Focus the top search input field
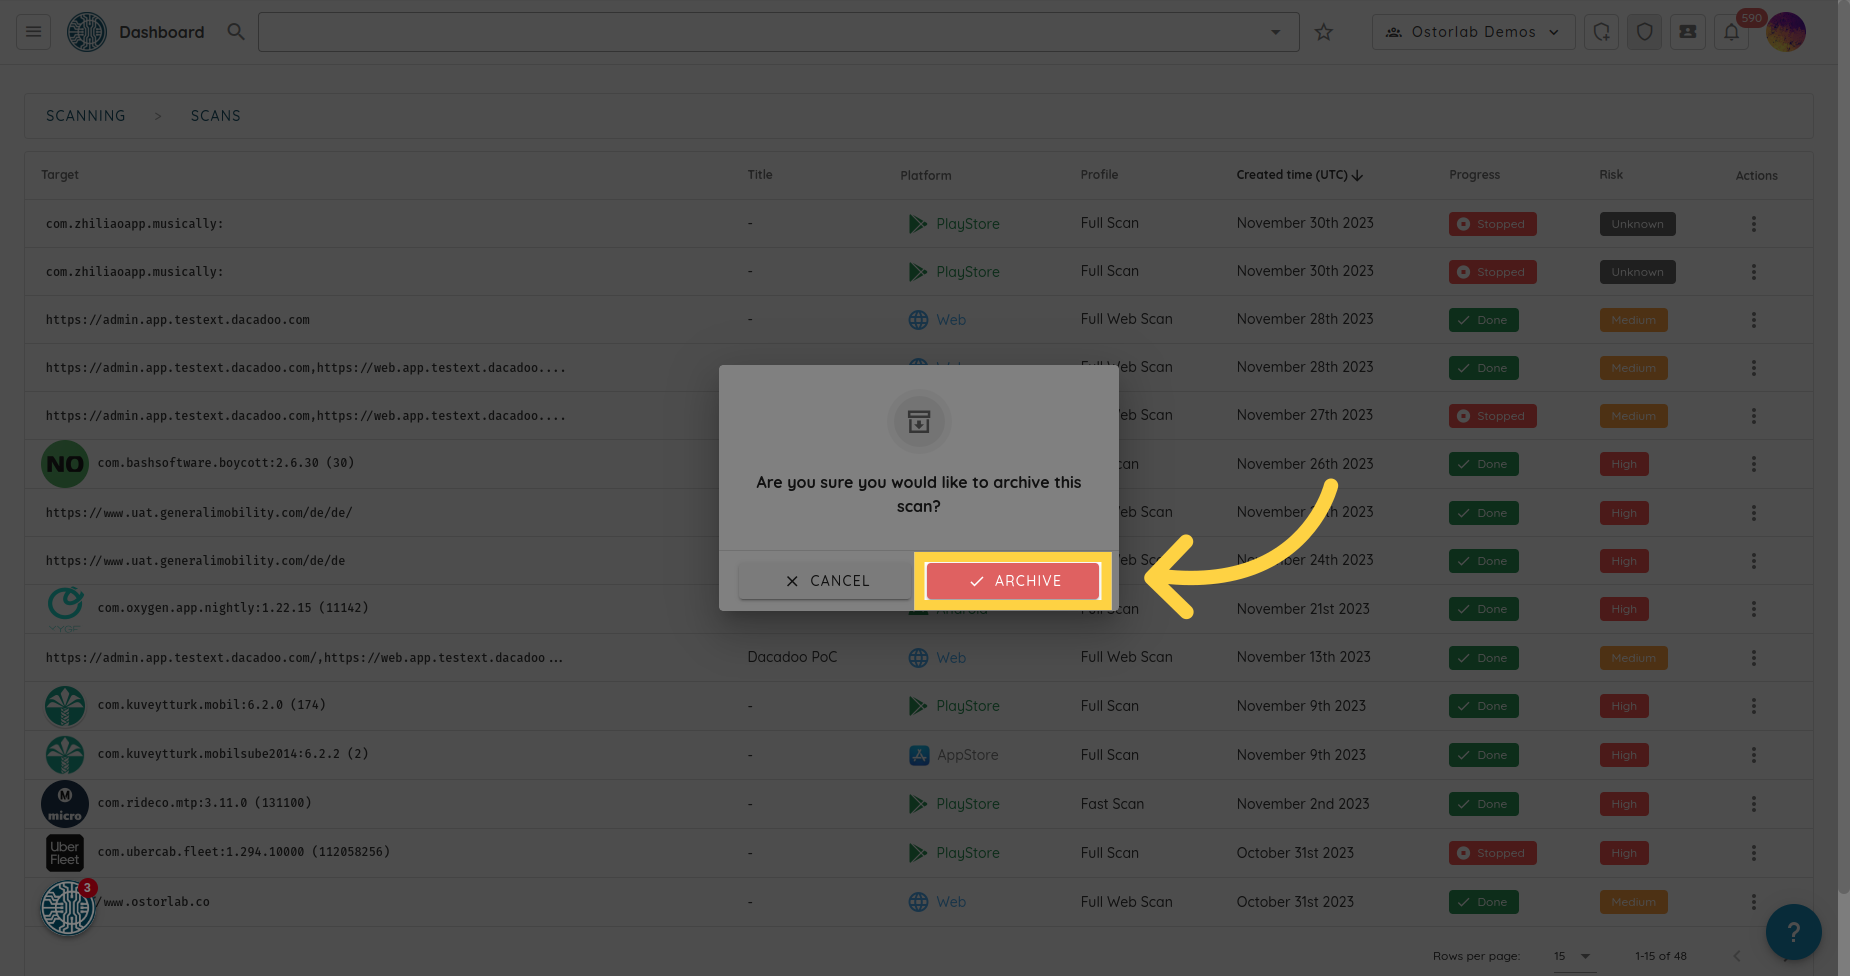1850x976 pixels. coord(760,32)
